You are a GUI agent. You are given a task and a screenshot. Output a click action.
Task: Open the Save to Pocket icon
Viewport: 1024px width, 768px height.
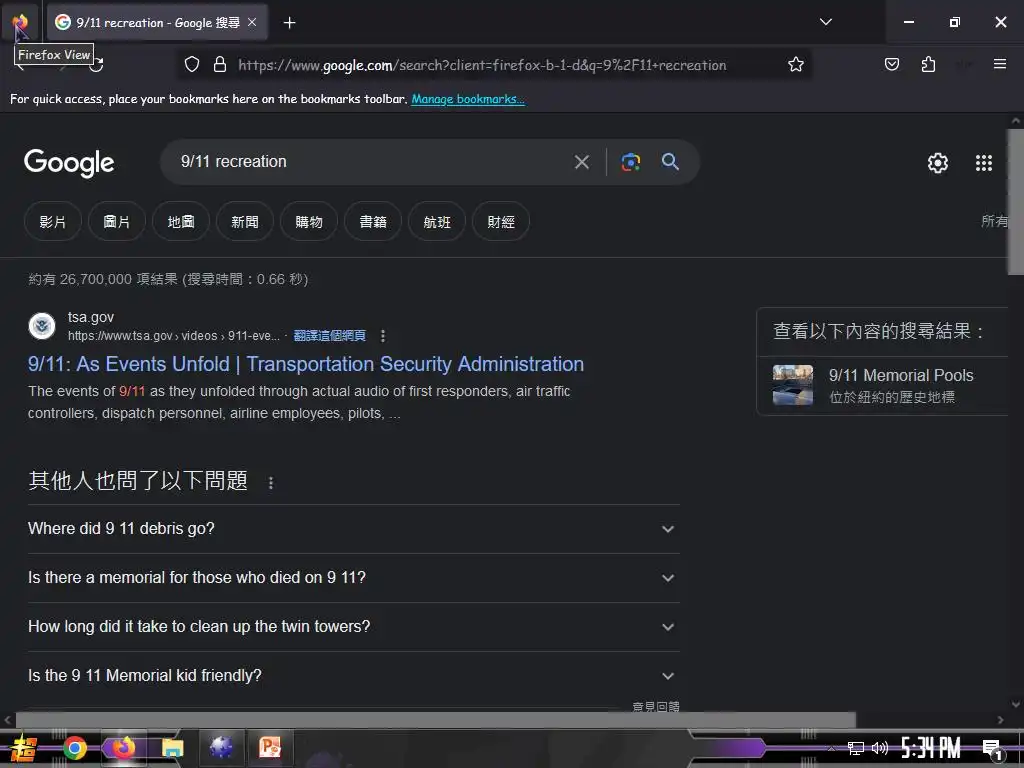[891, 64]
